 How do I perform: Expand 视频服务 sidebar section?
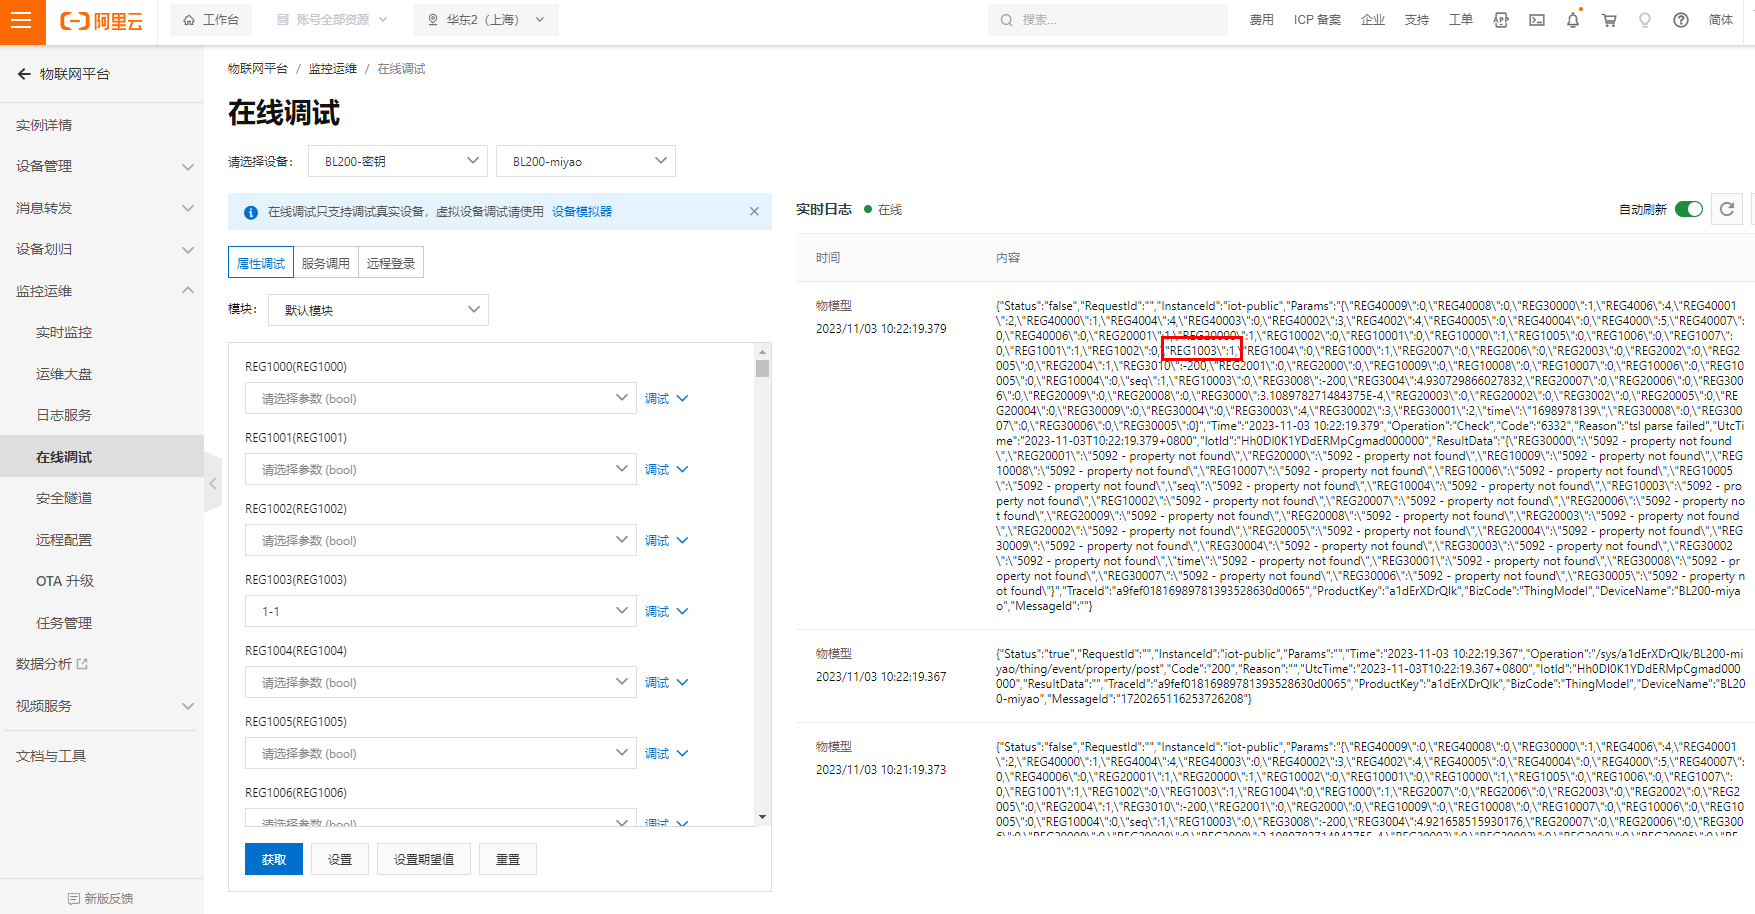[102, 706]
